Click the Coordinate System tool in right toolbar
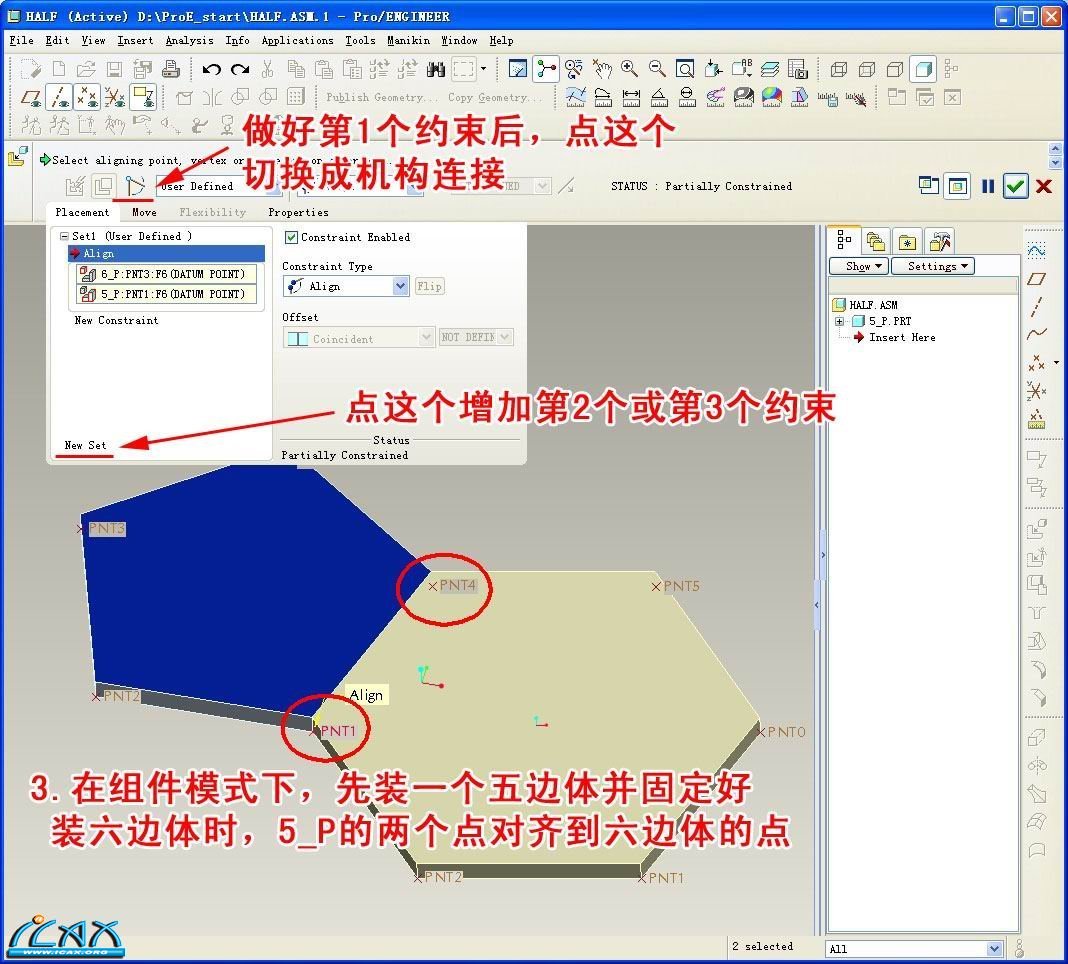Screen dimensions: 1068x964 (x=1036, y=391)
